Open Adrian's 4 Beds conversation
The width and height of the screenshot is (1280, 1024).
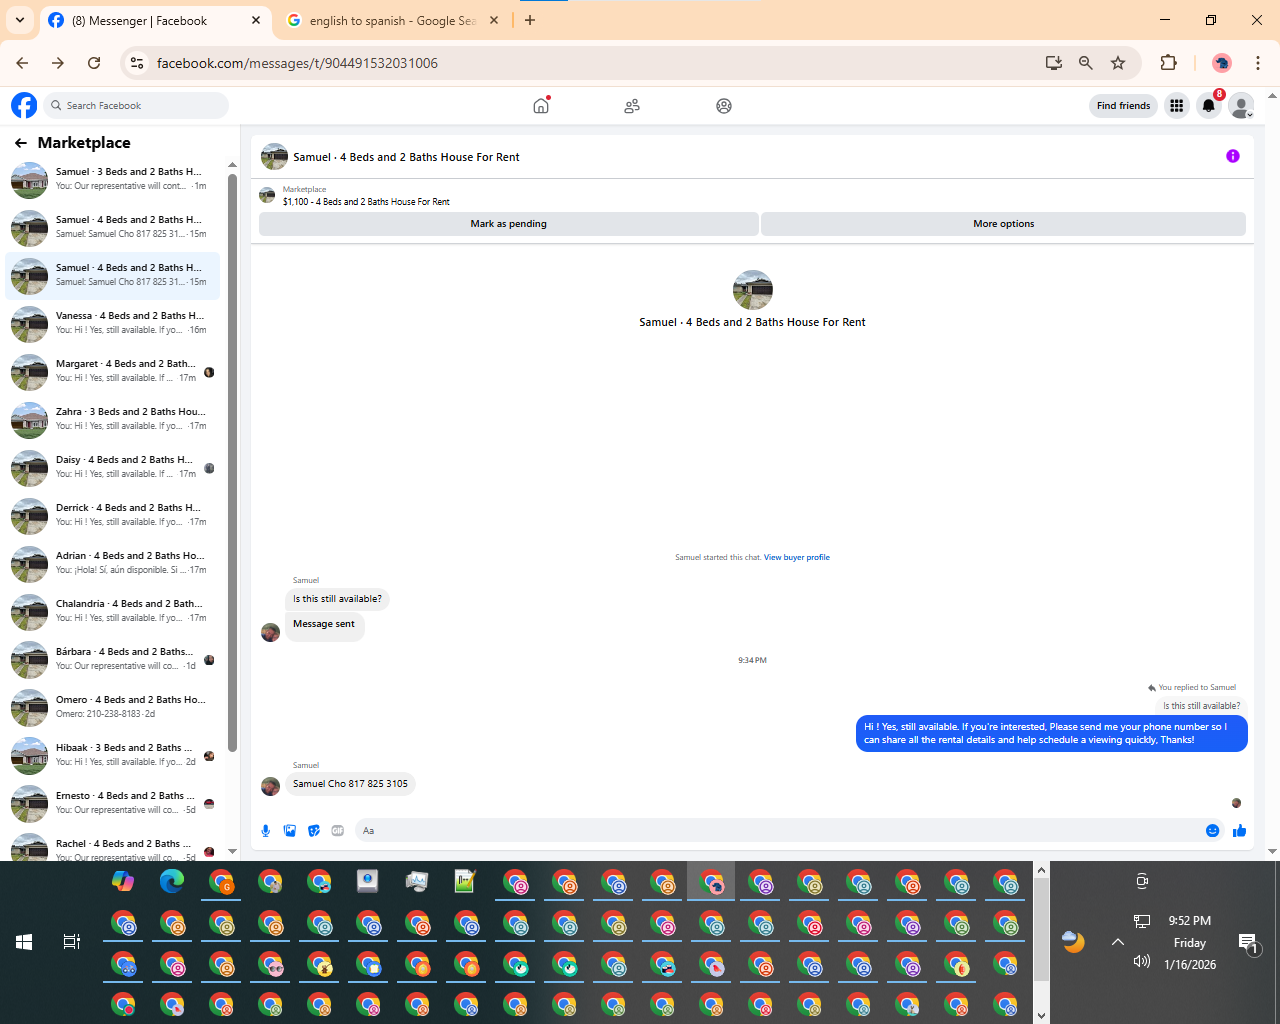[x=113, y=563]
